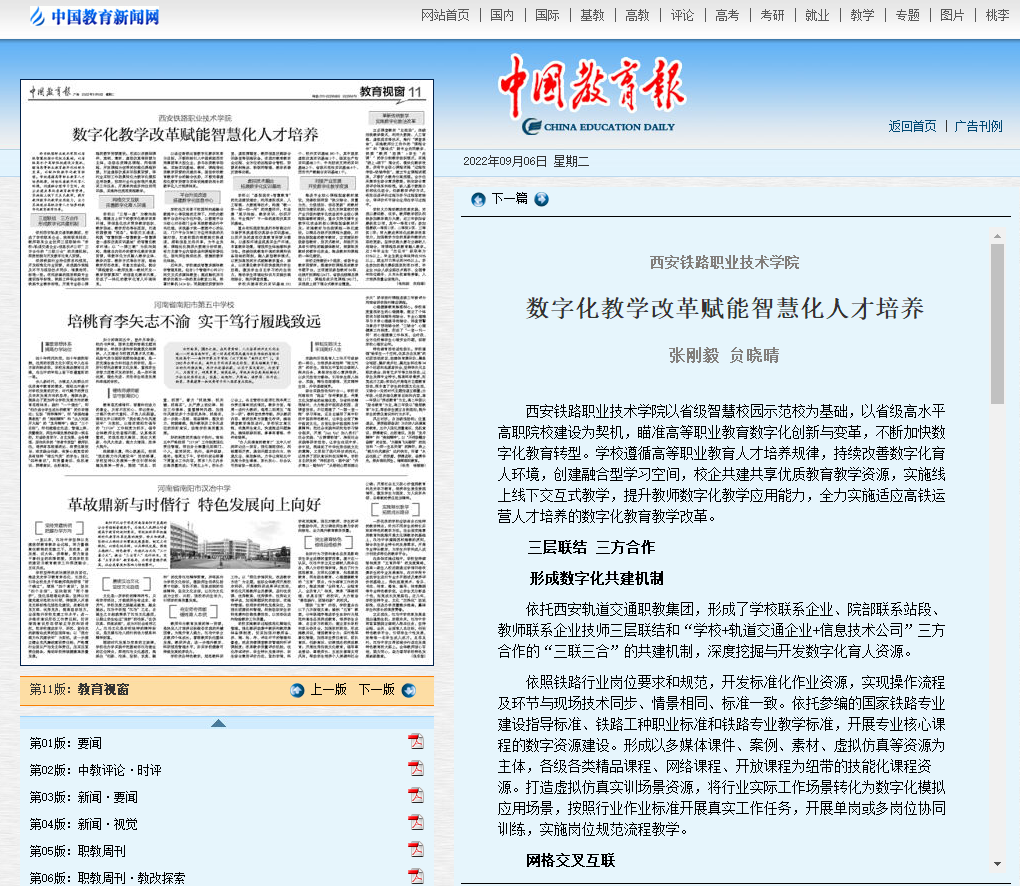Viewport: 1020px width, 886px height.
Task: Download PDF for 第02版 中教评论·时评
Action: [x=416, y=769]
